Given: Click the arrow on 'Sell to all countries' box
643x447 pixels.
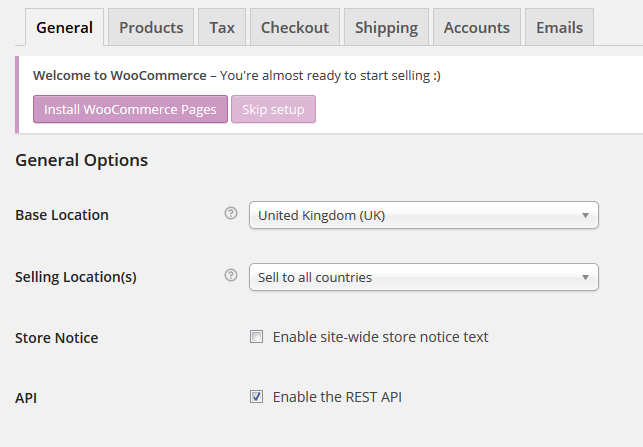Looking at the screenshot, I should [584, 277].
